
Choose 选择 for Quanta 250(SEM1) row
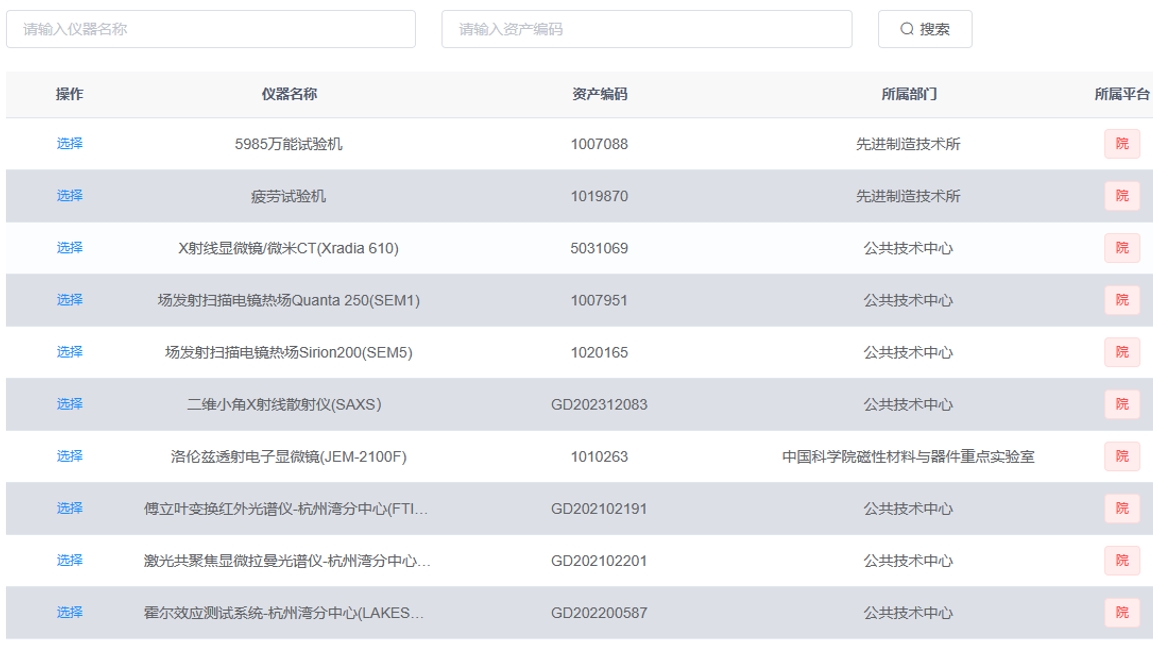(70, 300)
